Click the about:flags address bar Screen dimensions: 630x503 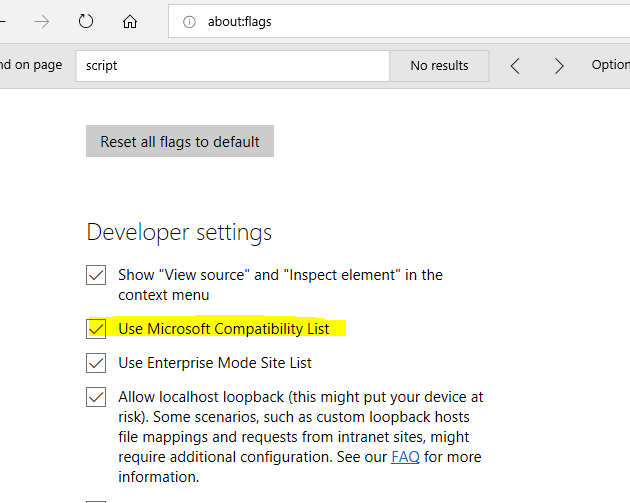(400, 22)
